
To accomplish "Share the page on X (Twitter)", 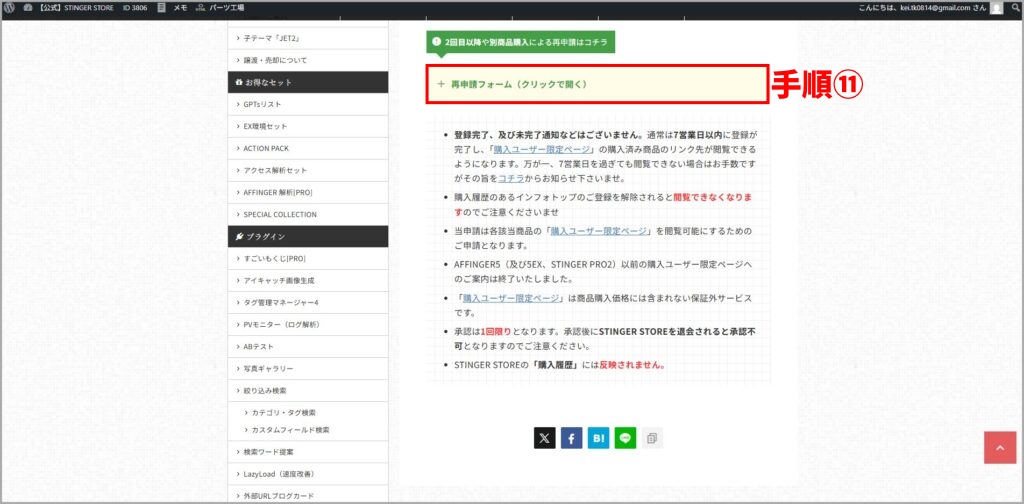I will click(x=544, y=438).
